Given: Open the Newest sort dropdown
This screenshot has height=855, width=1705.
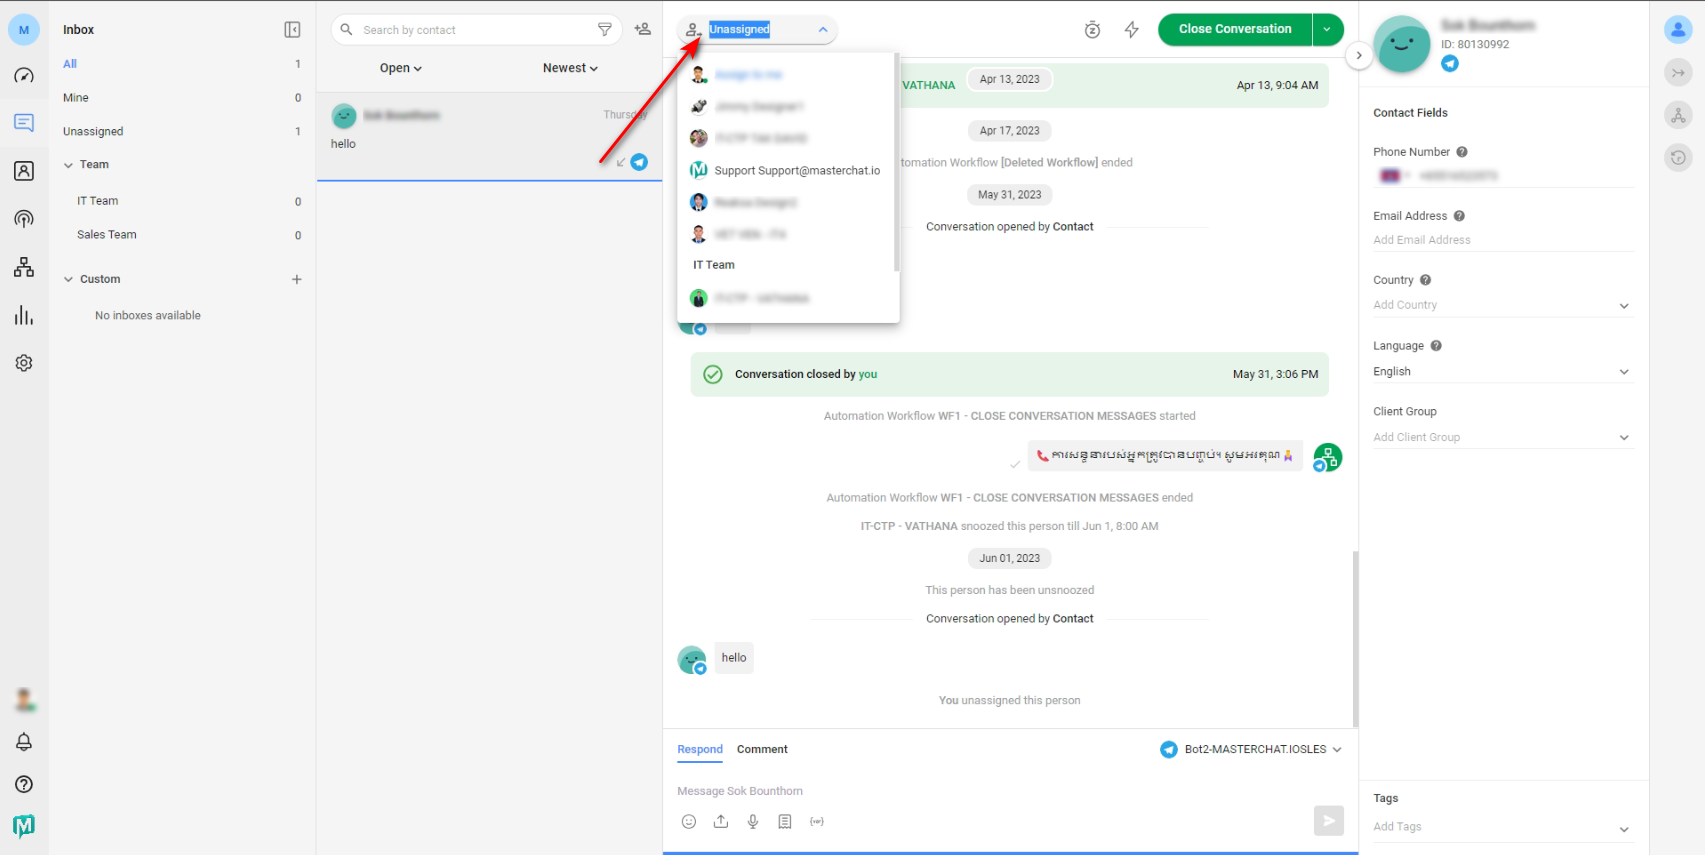Looking at the screenshot, I should point(570,68).
